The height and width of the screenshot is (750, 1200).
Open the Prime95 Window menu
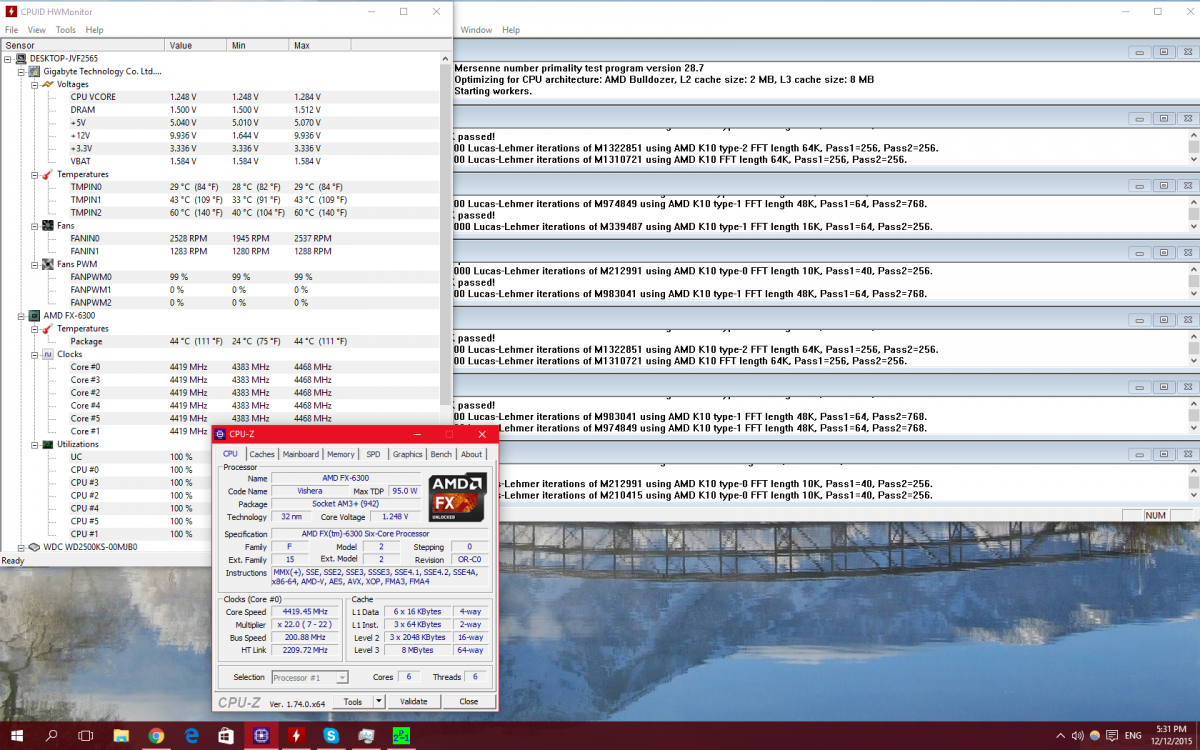[476, 30]
